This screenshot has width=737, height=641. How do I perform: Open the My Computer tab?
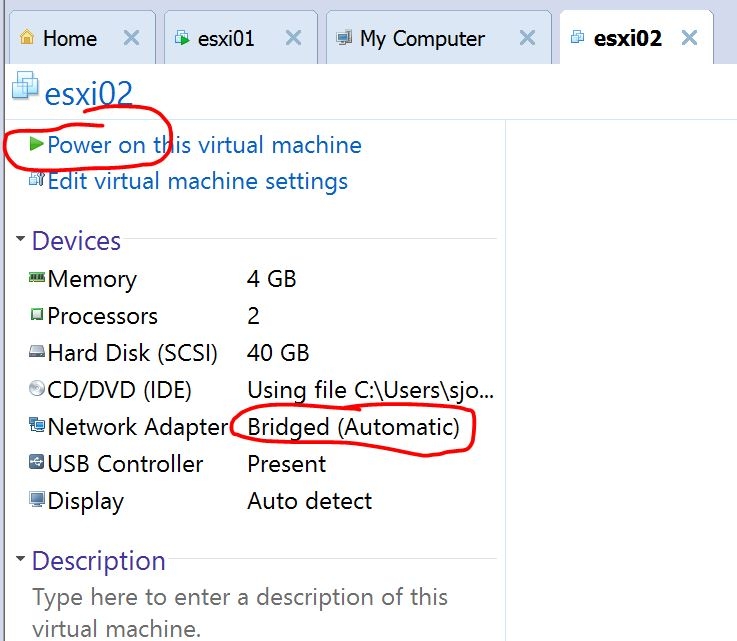[x=439, y=38]
